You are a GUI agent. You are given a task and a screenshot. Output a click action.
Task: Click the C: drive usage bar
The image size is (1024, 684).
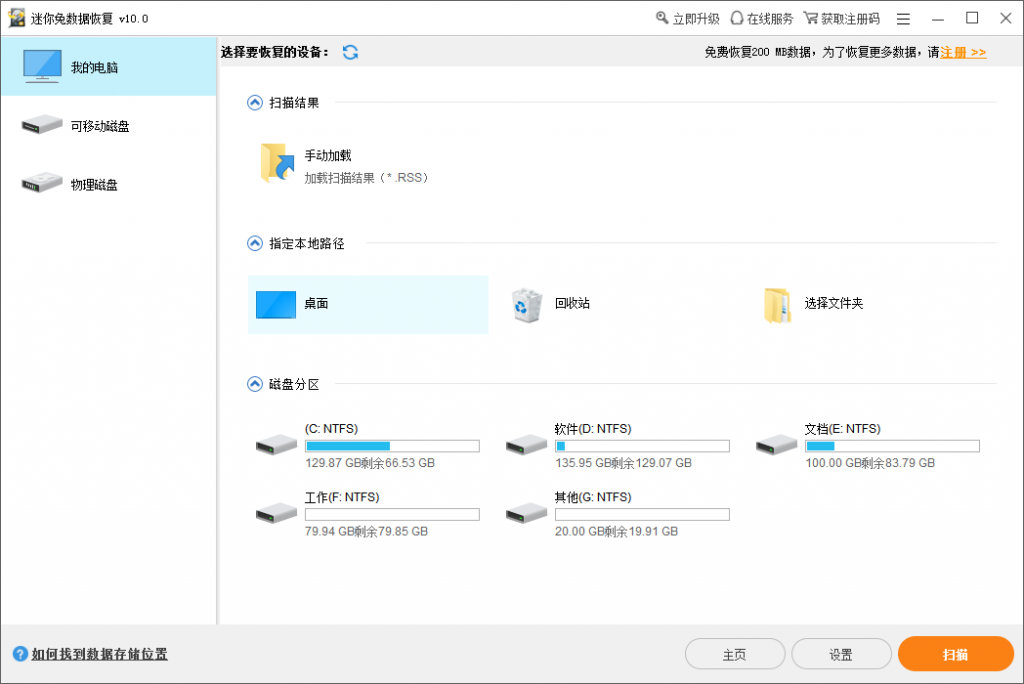392,446
